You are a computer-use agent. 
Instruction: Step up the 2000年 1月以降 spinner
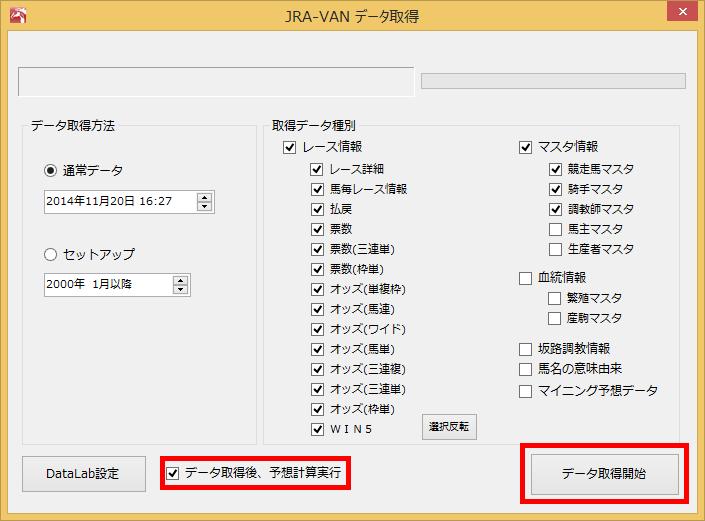coord(181,280)
